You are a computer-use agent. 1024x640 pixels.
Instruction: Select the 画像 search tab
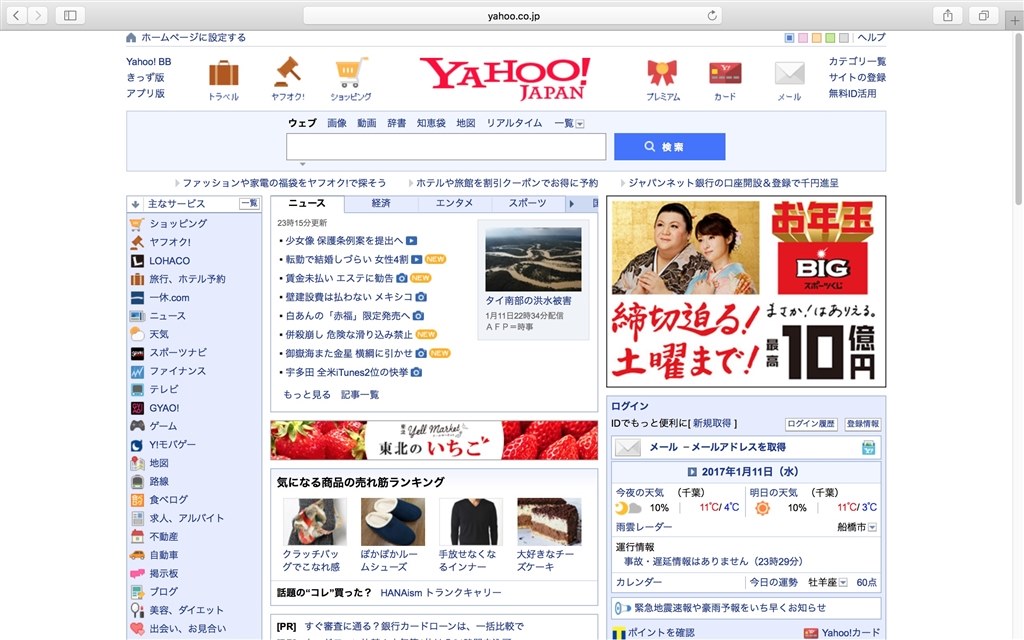337,123
